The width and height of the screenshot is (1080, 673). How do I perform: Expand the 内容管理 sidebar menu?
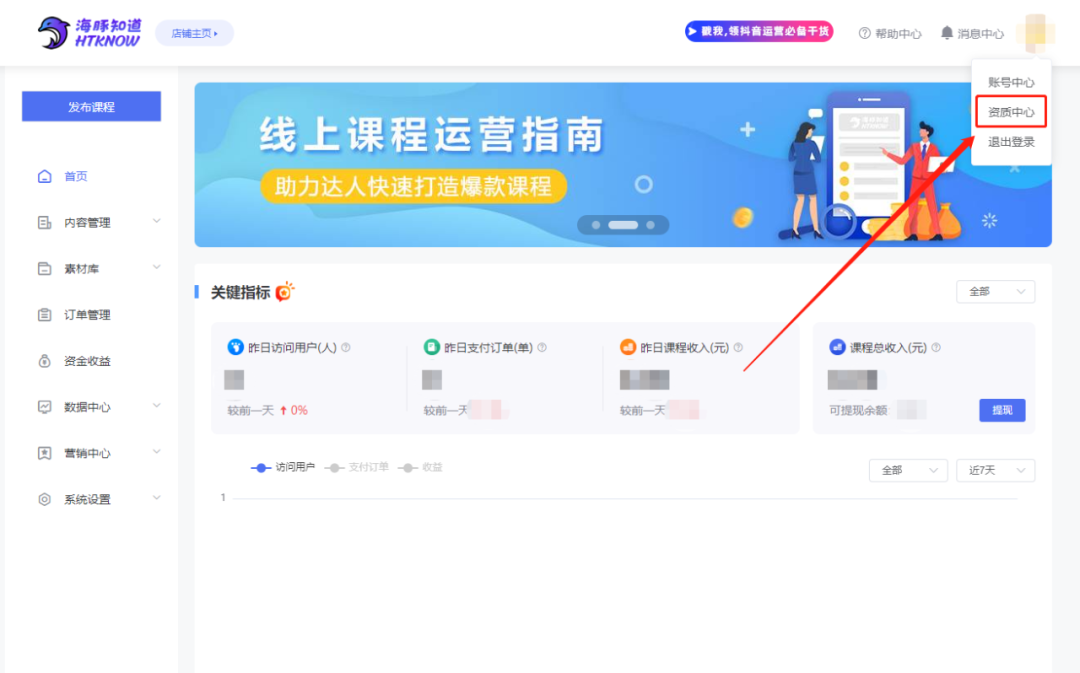pos(98,222)
